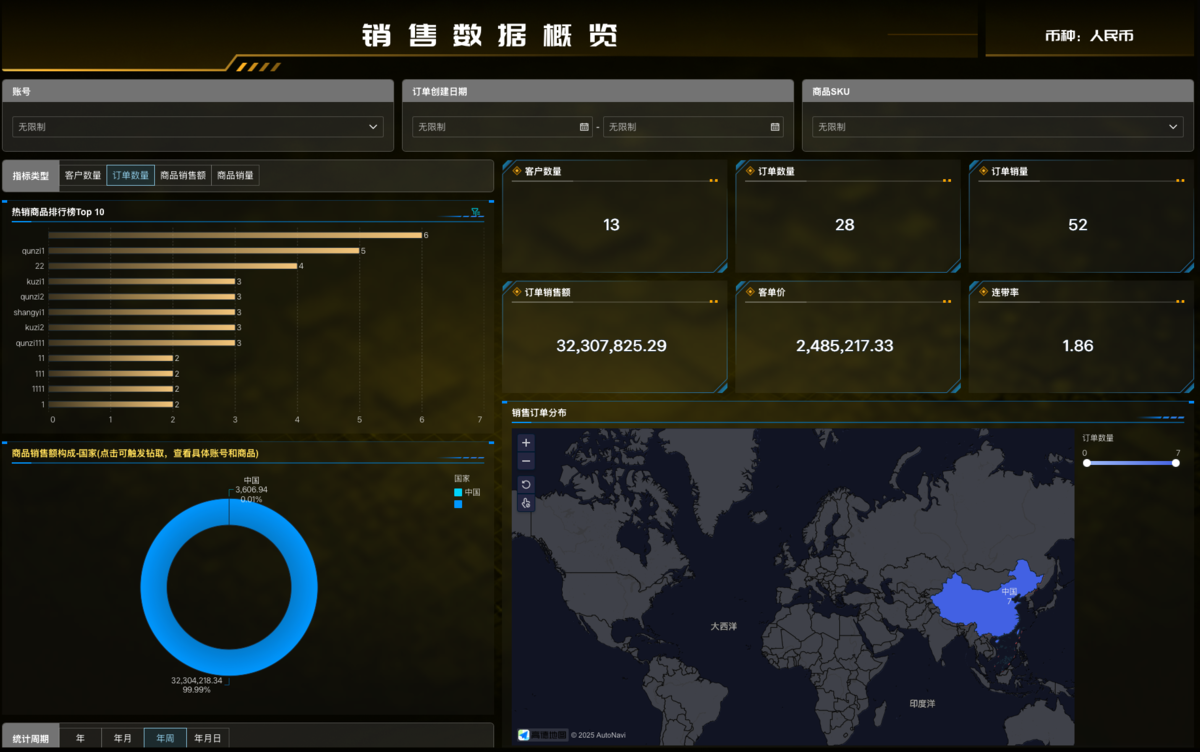Viewport: 1200px width, 752px height.
Task: Expand the 商品SKU dropdown
Action: coord(997,127)
